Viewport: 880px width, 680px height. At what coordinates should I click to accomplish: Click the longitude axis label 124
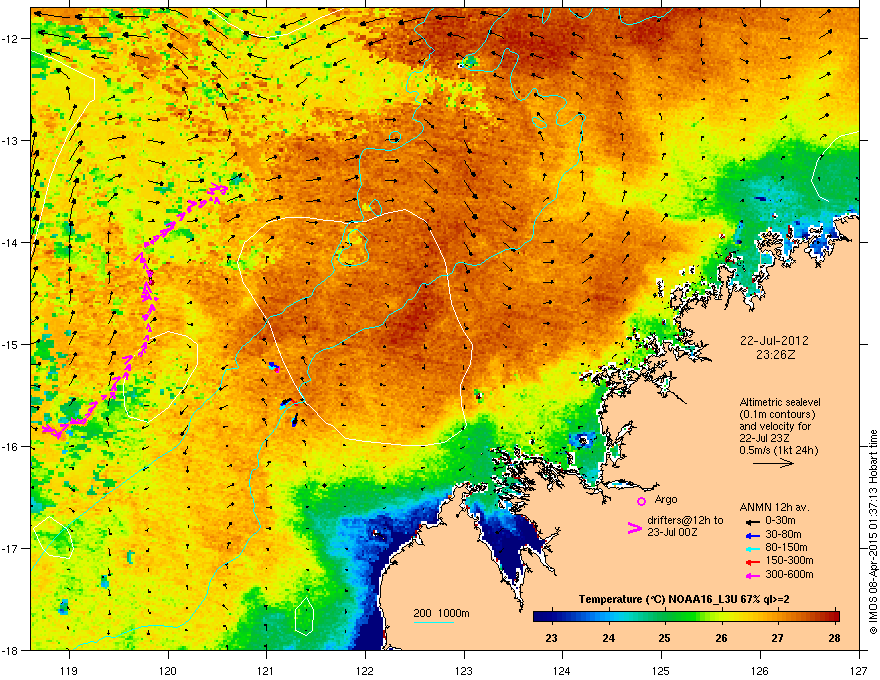pyautogui.click(x=562, y=670)
